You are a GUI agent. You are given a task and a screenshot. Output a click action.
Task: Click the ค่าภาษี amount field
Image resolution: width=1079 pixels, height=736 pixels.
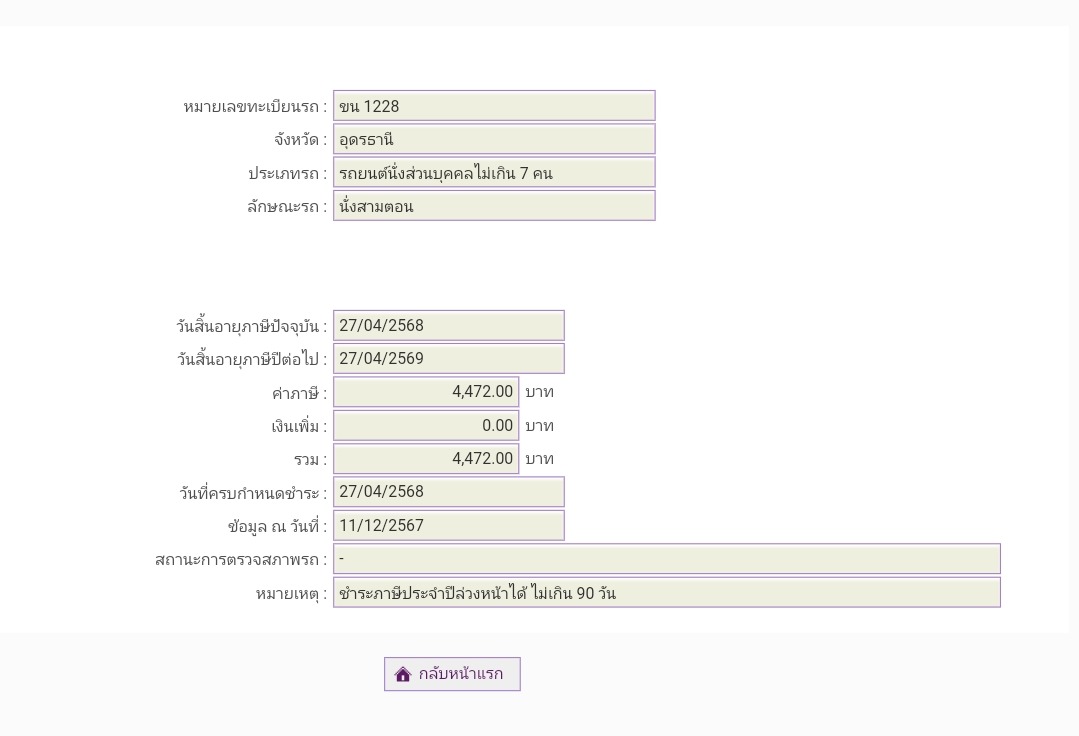coord(426,392)
